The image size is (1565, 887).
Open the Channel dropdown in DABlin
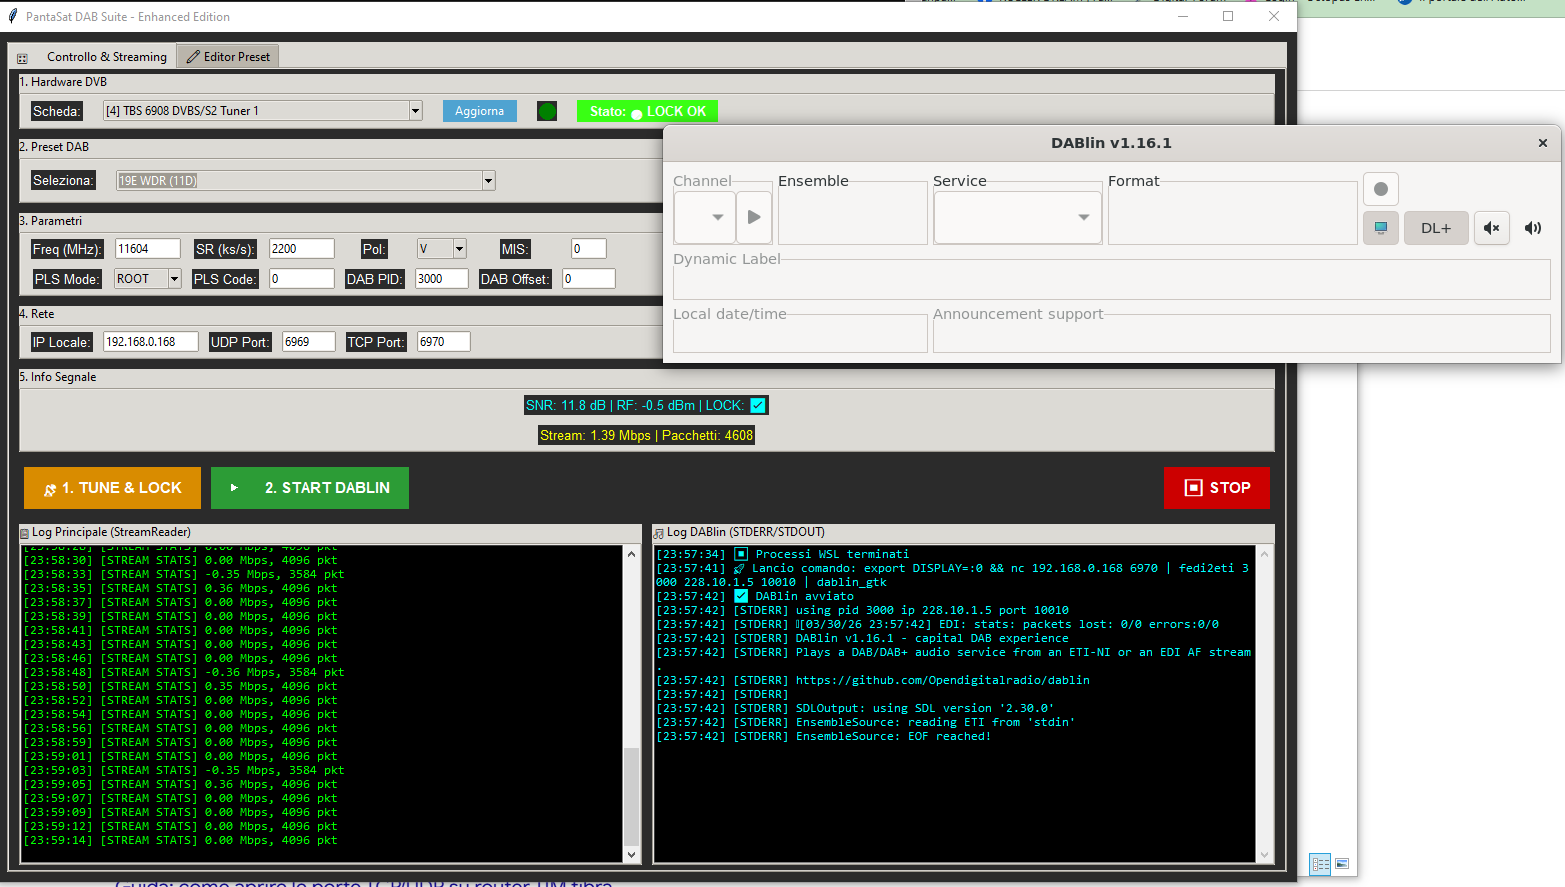click(705, 217)
